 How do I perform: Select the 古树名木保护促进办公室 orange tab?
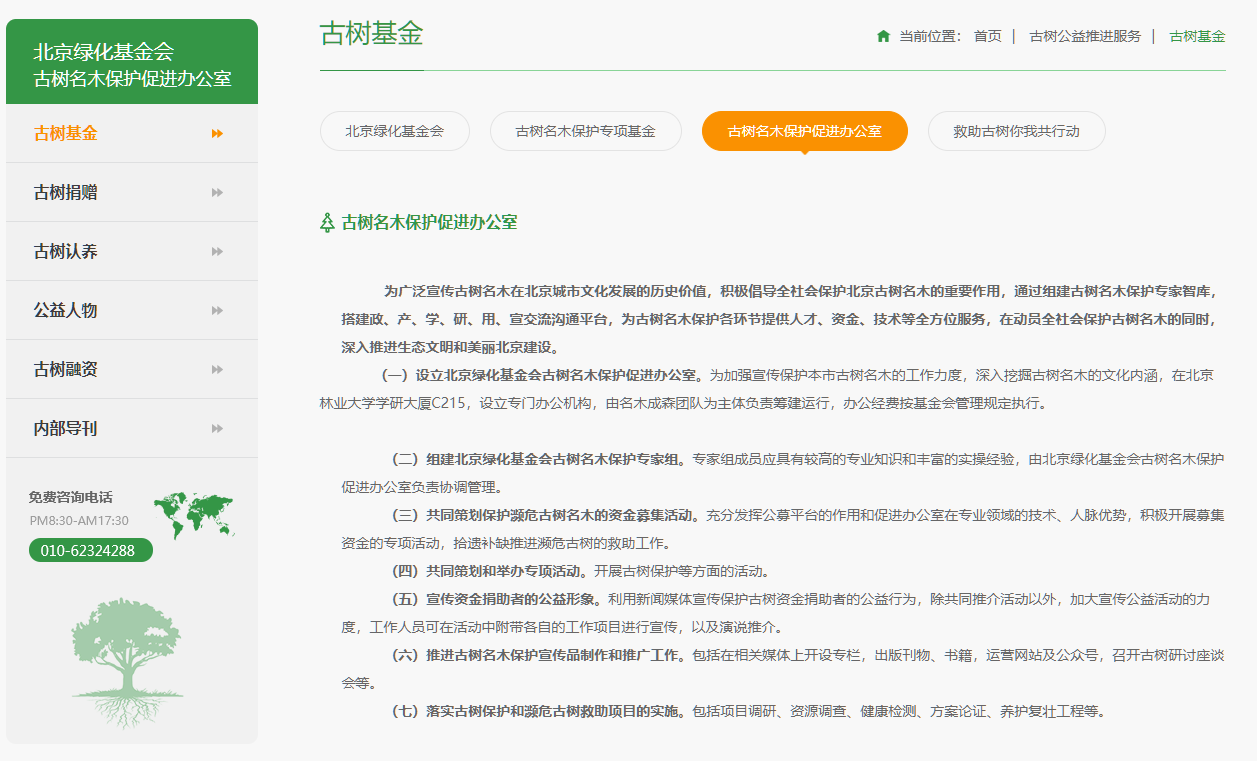804,131
